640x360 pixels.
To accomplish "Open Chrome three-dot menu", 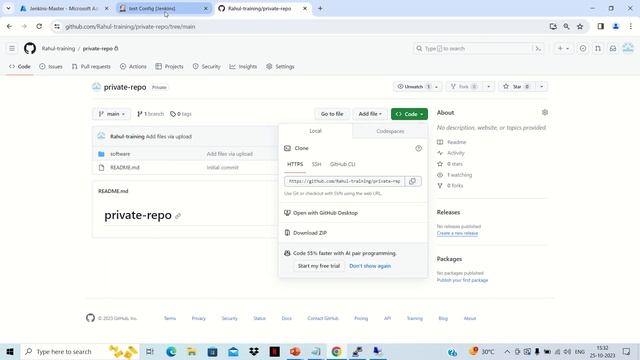I will coord(631,27).
